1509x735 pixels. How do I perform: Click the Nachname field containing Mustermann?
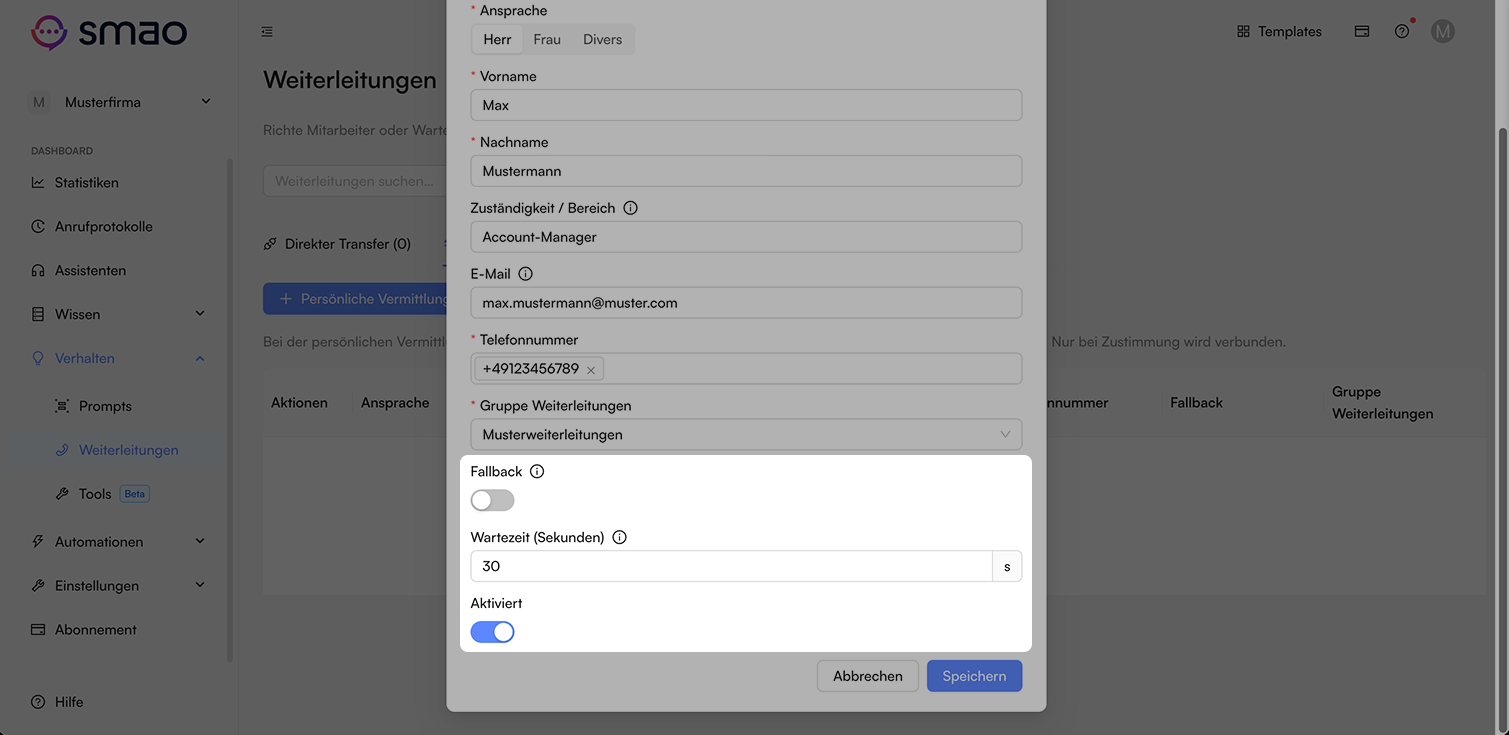point(746,171)
